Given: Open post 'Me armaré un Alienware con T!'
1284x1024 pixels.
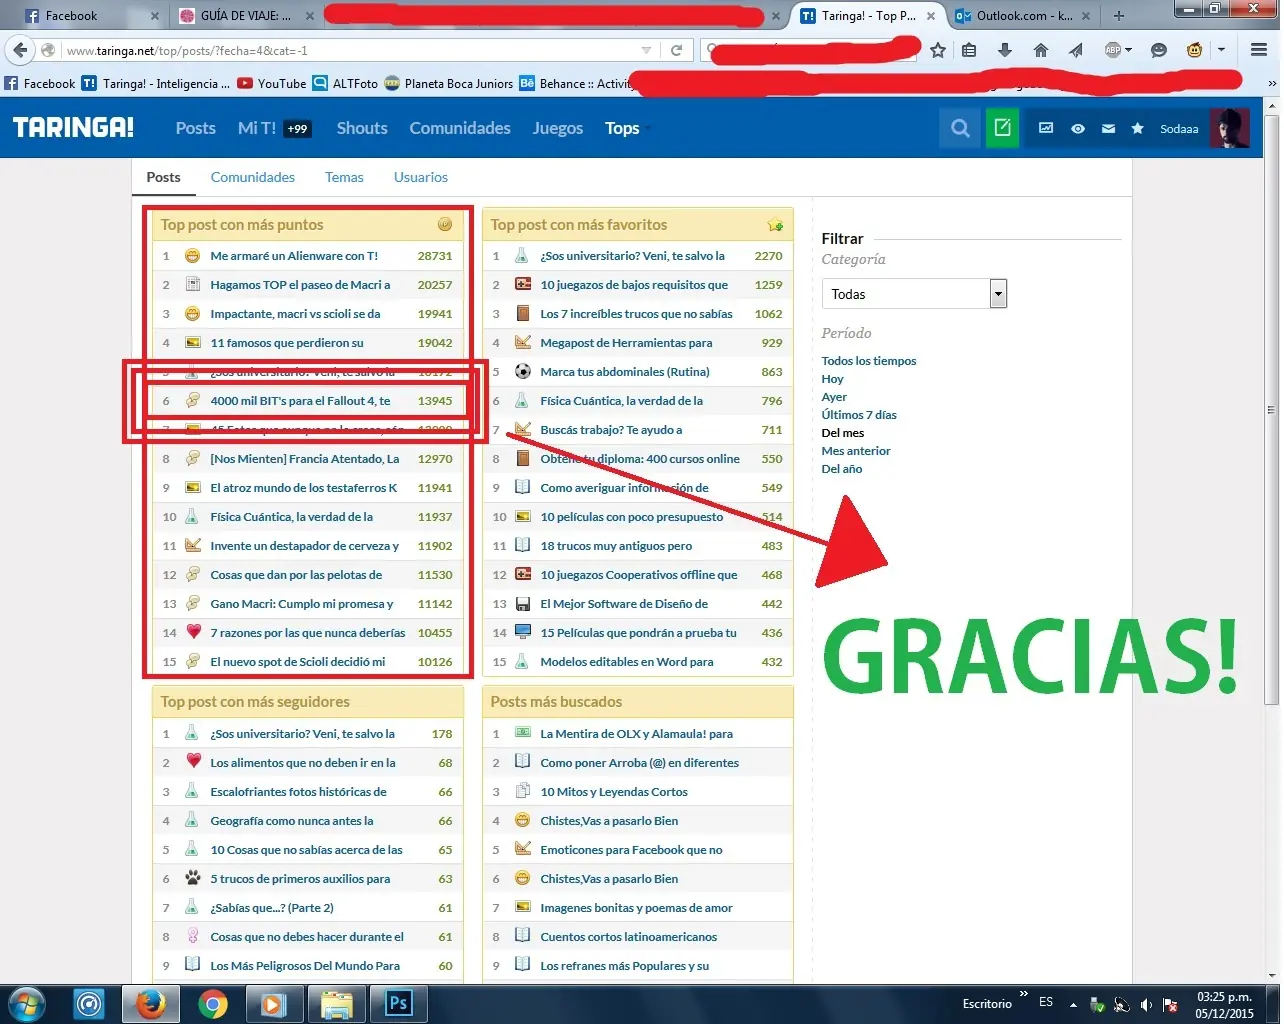Looking at the screenshot, I should [x=294, y=256].
